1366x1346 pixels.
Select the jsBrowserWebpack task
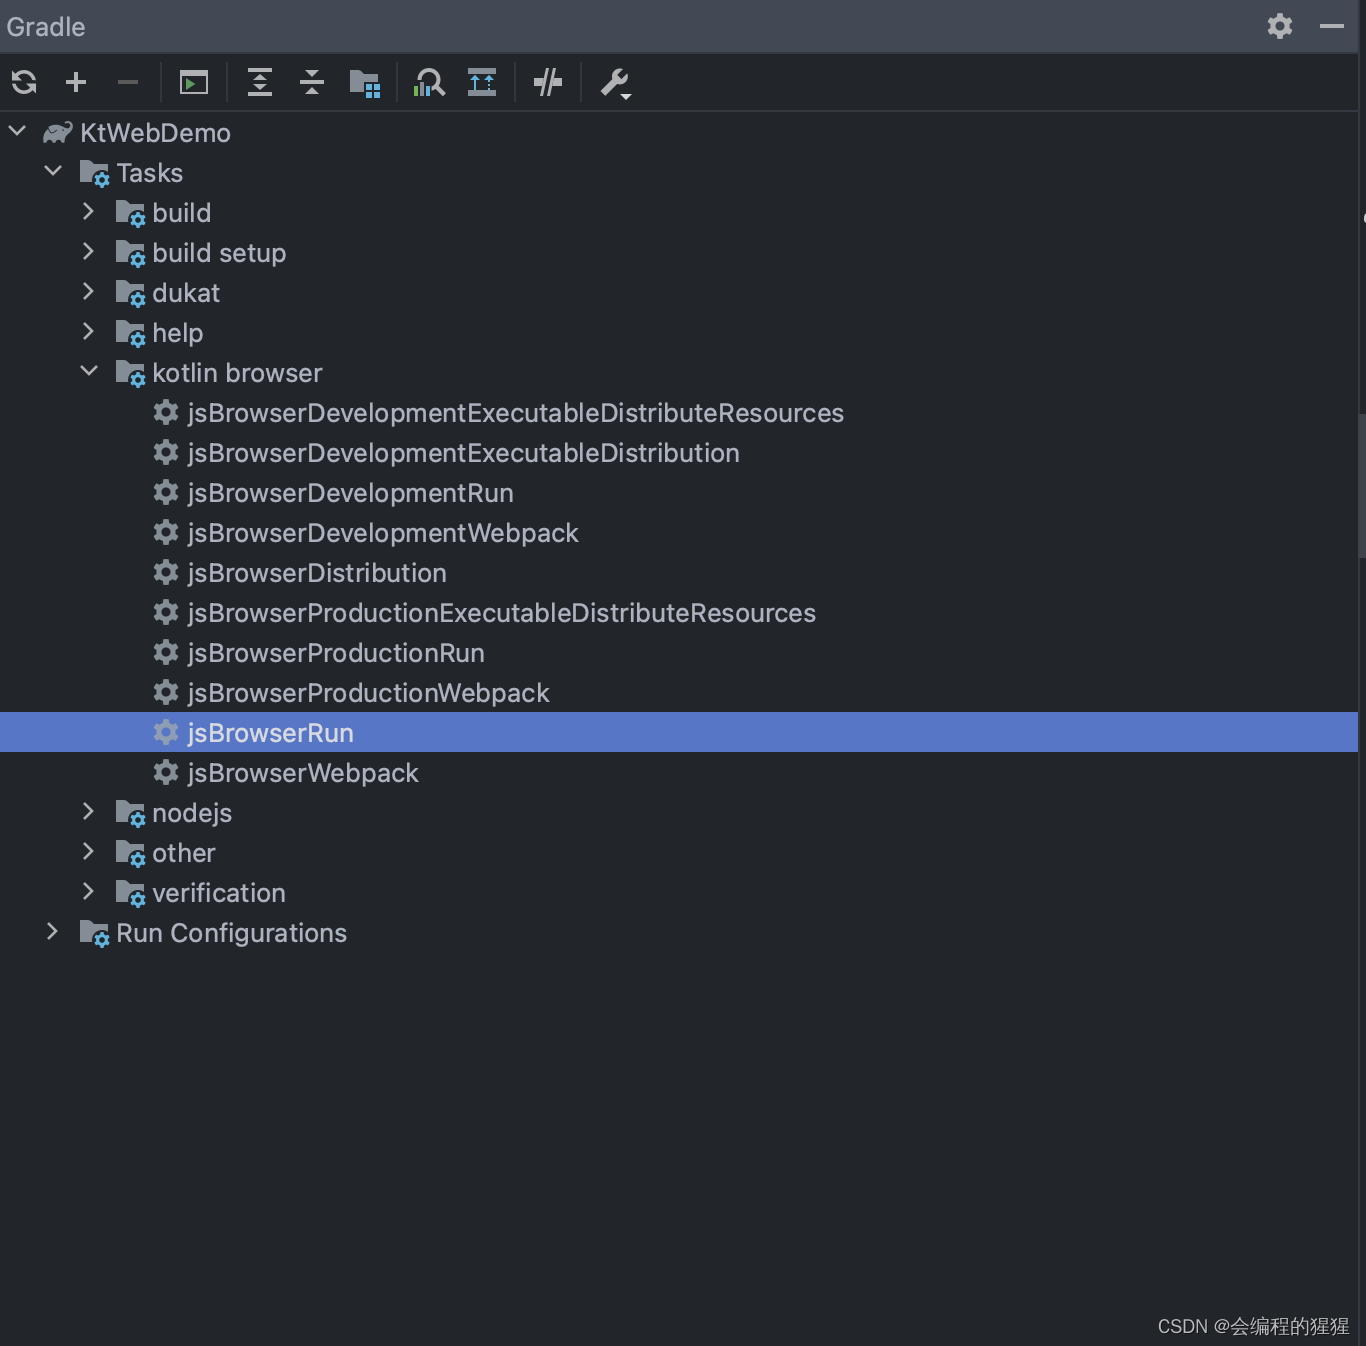(x=303, y=773)
